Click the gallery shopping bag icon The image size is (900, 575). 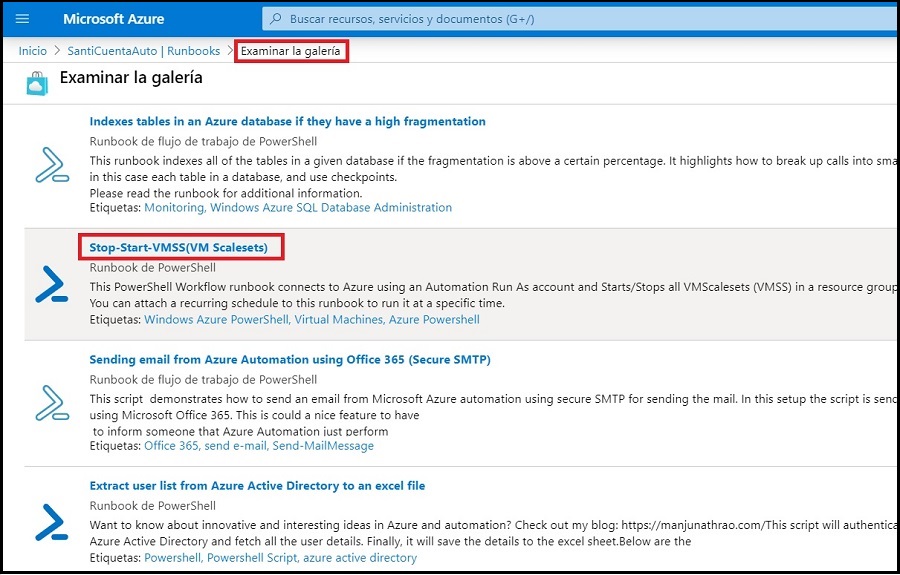(37, 83)
